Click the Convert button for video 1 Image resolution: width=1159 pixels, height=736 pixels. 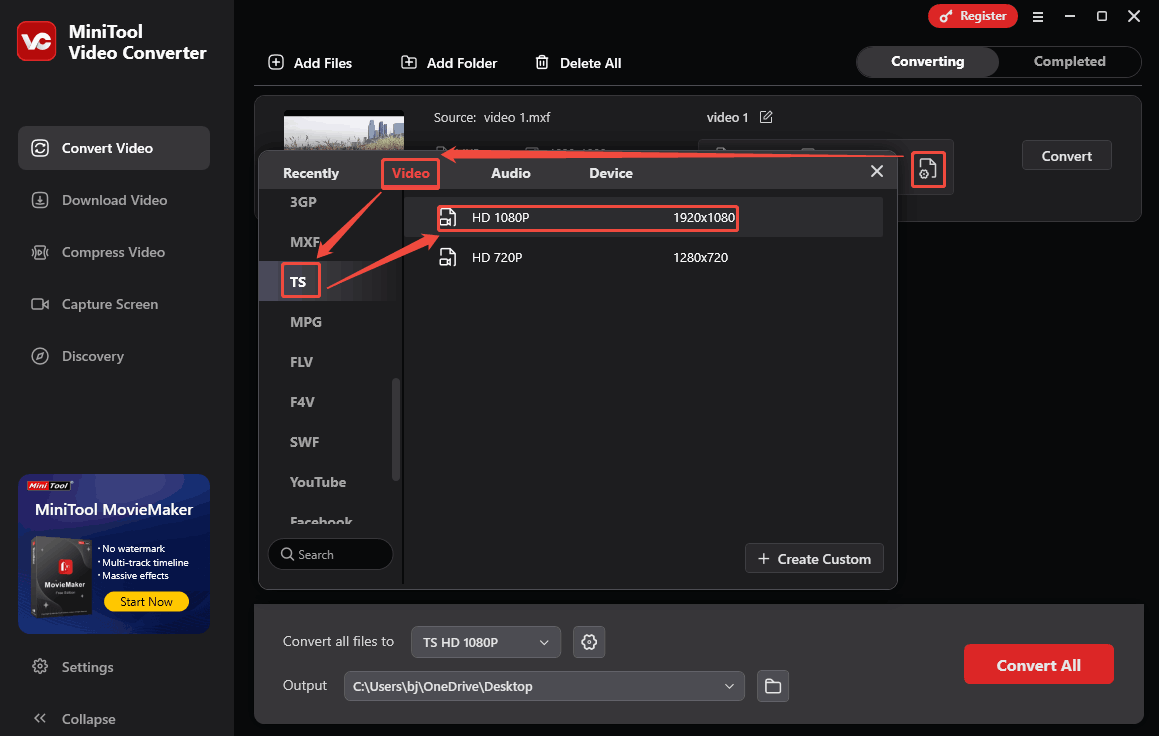1067,155
